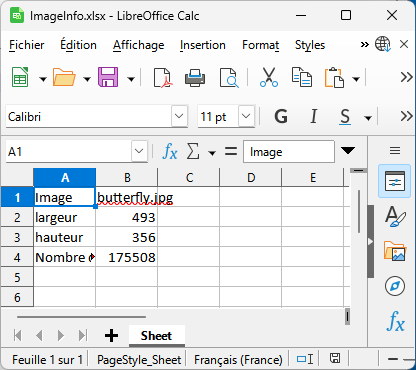
Task: Click the vertical scrollbar
Action: click(359, 211)
